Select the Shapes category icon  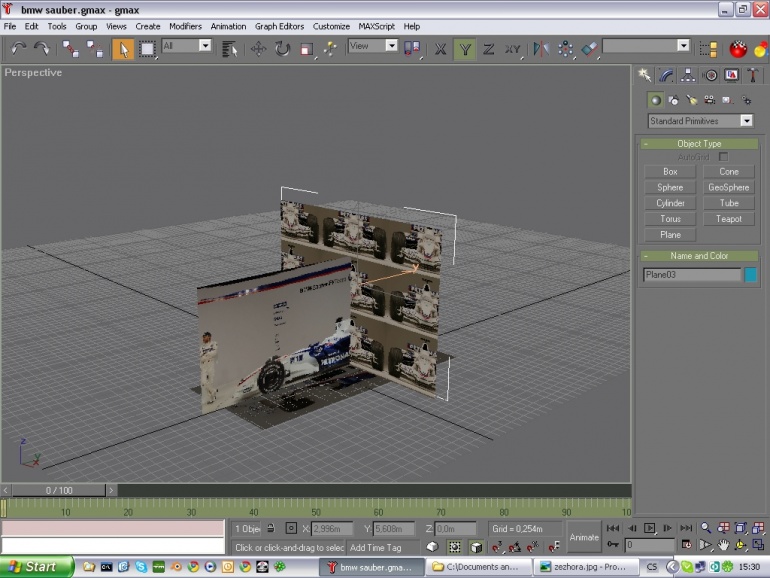coord(673,100)
